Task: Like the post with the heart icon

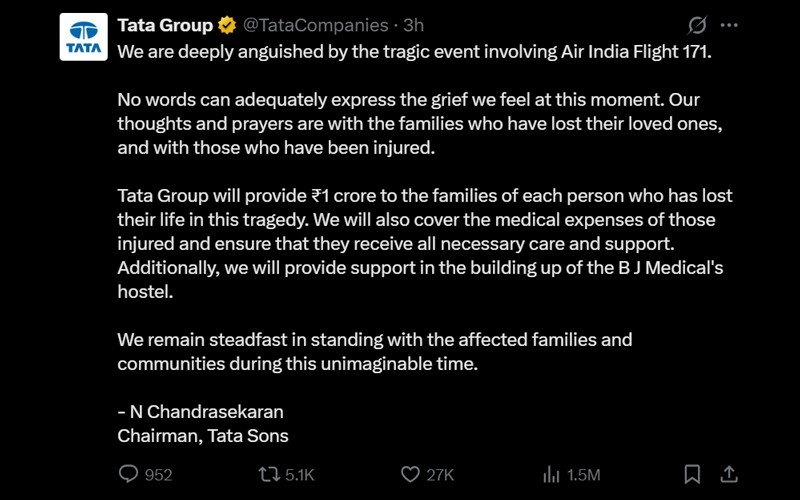Action: [x=410, y=474]
